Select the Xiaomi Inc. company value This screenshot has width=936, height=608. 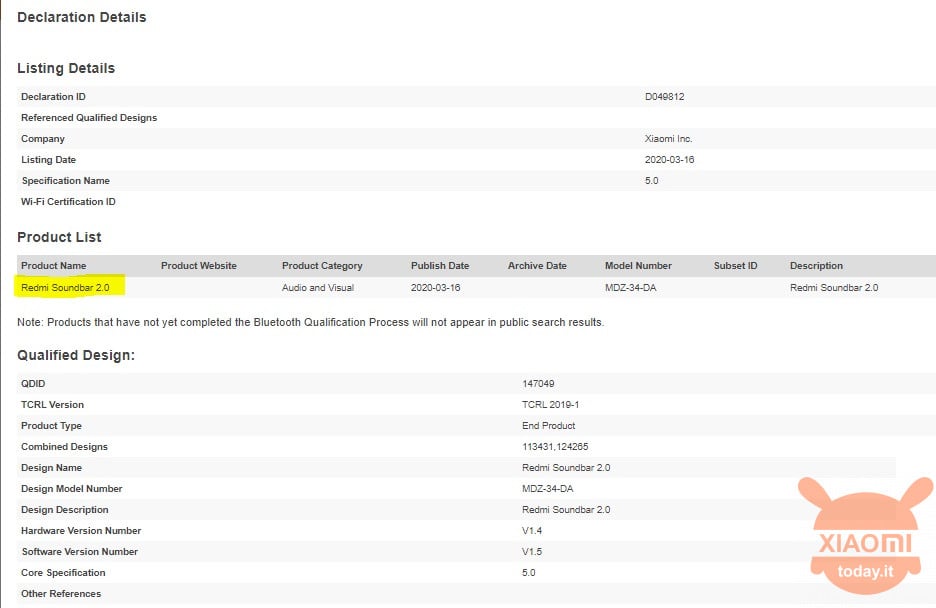point(669,138)
